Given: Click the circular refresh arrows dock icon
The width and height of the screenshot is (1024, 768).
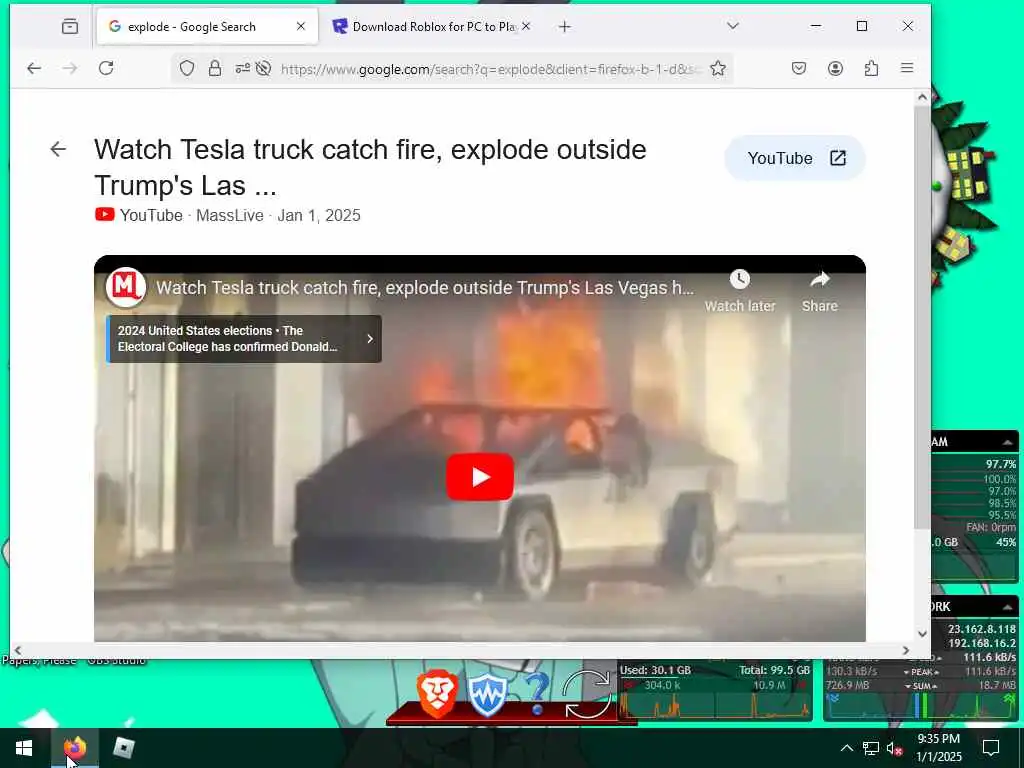Looking at the screenshot, I should pos(586,694).
